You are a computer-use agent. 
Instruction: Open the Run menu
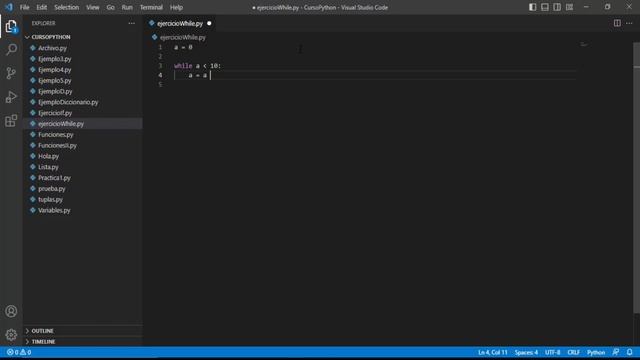pos(127,7)
